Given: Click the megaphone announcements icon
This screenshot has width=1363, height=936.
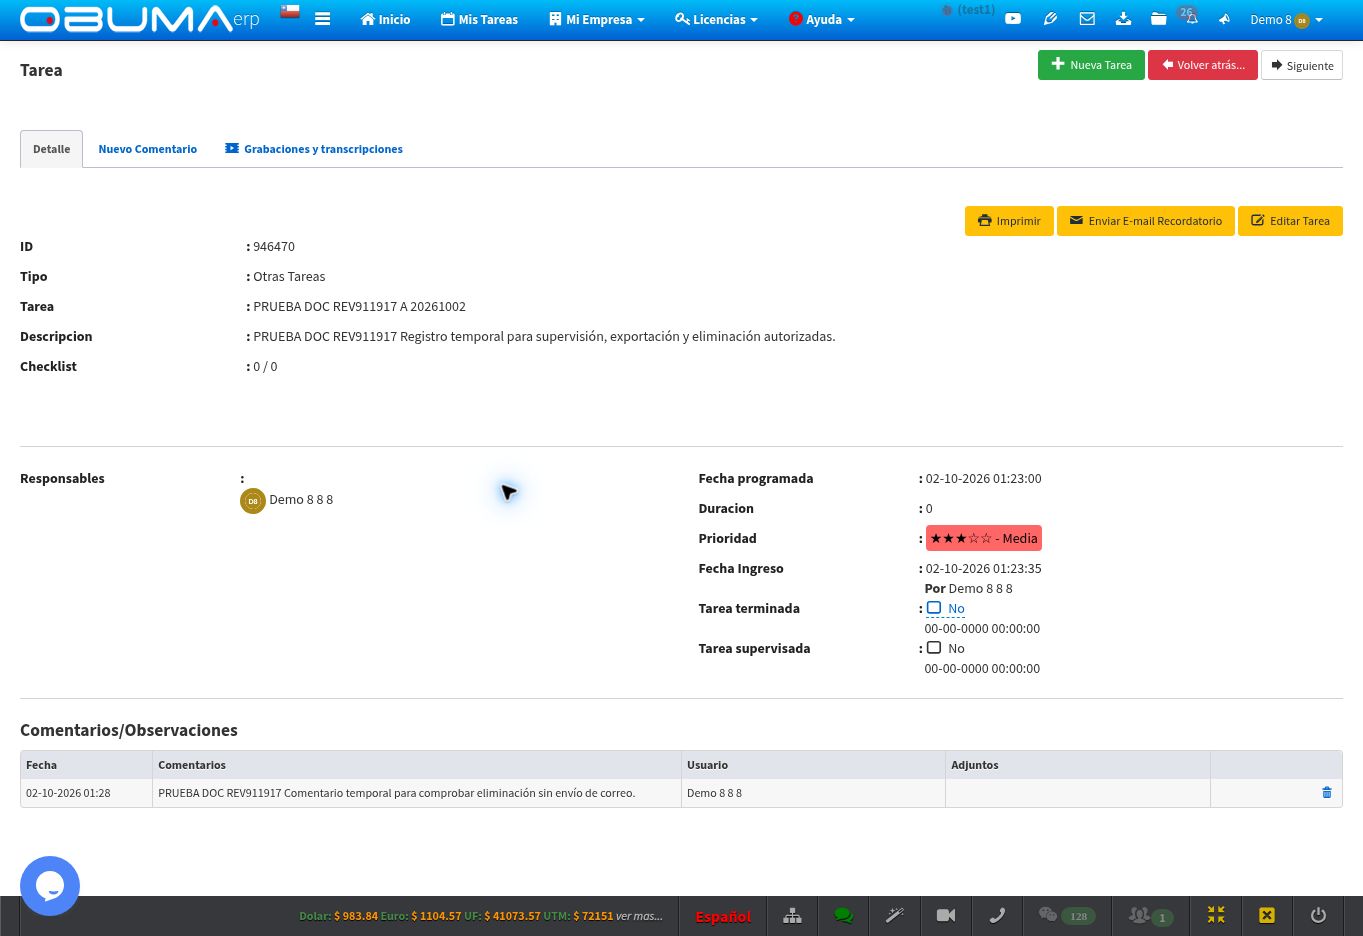Looking at the screenshot, I should point(1224,19).
